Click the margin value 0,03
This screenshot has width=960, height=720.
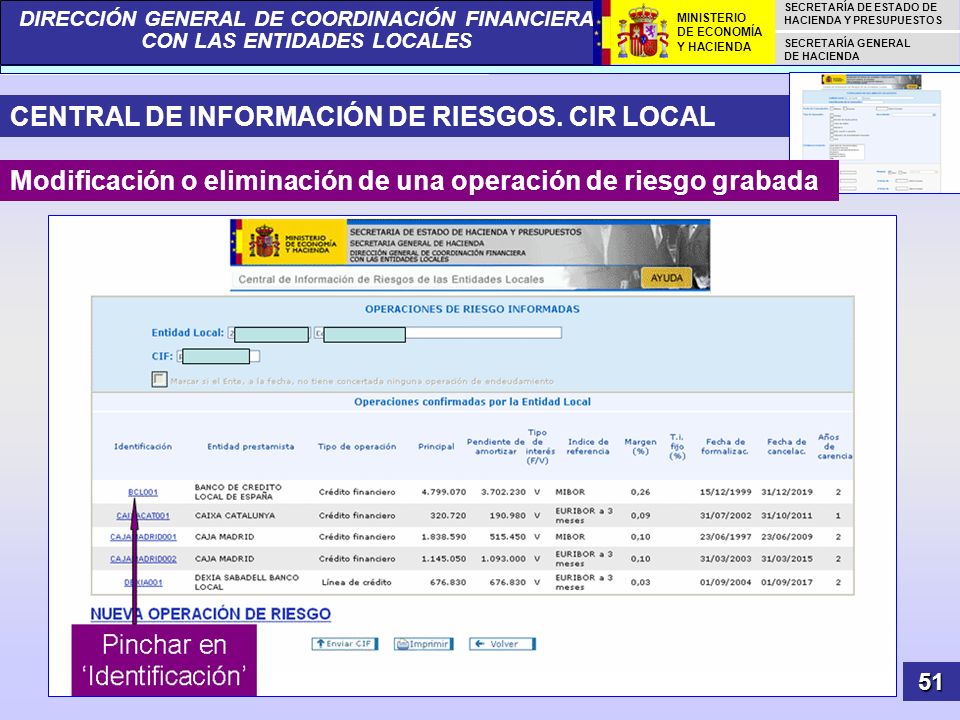(640, 582)
